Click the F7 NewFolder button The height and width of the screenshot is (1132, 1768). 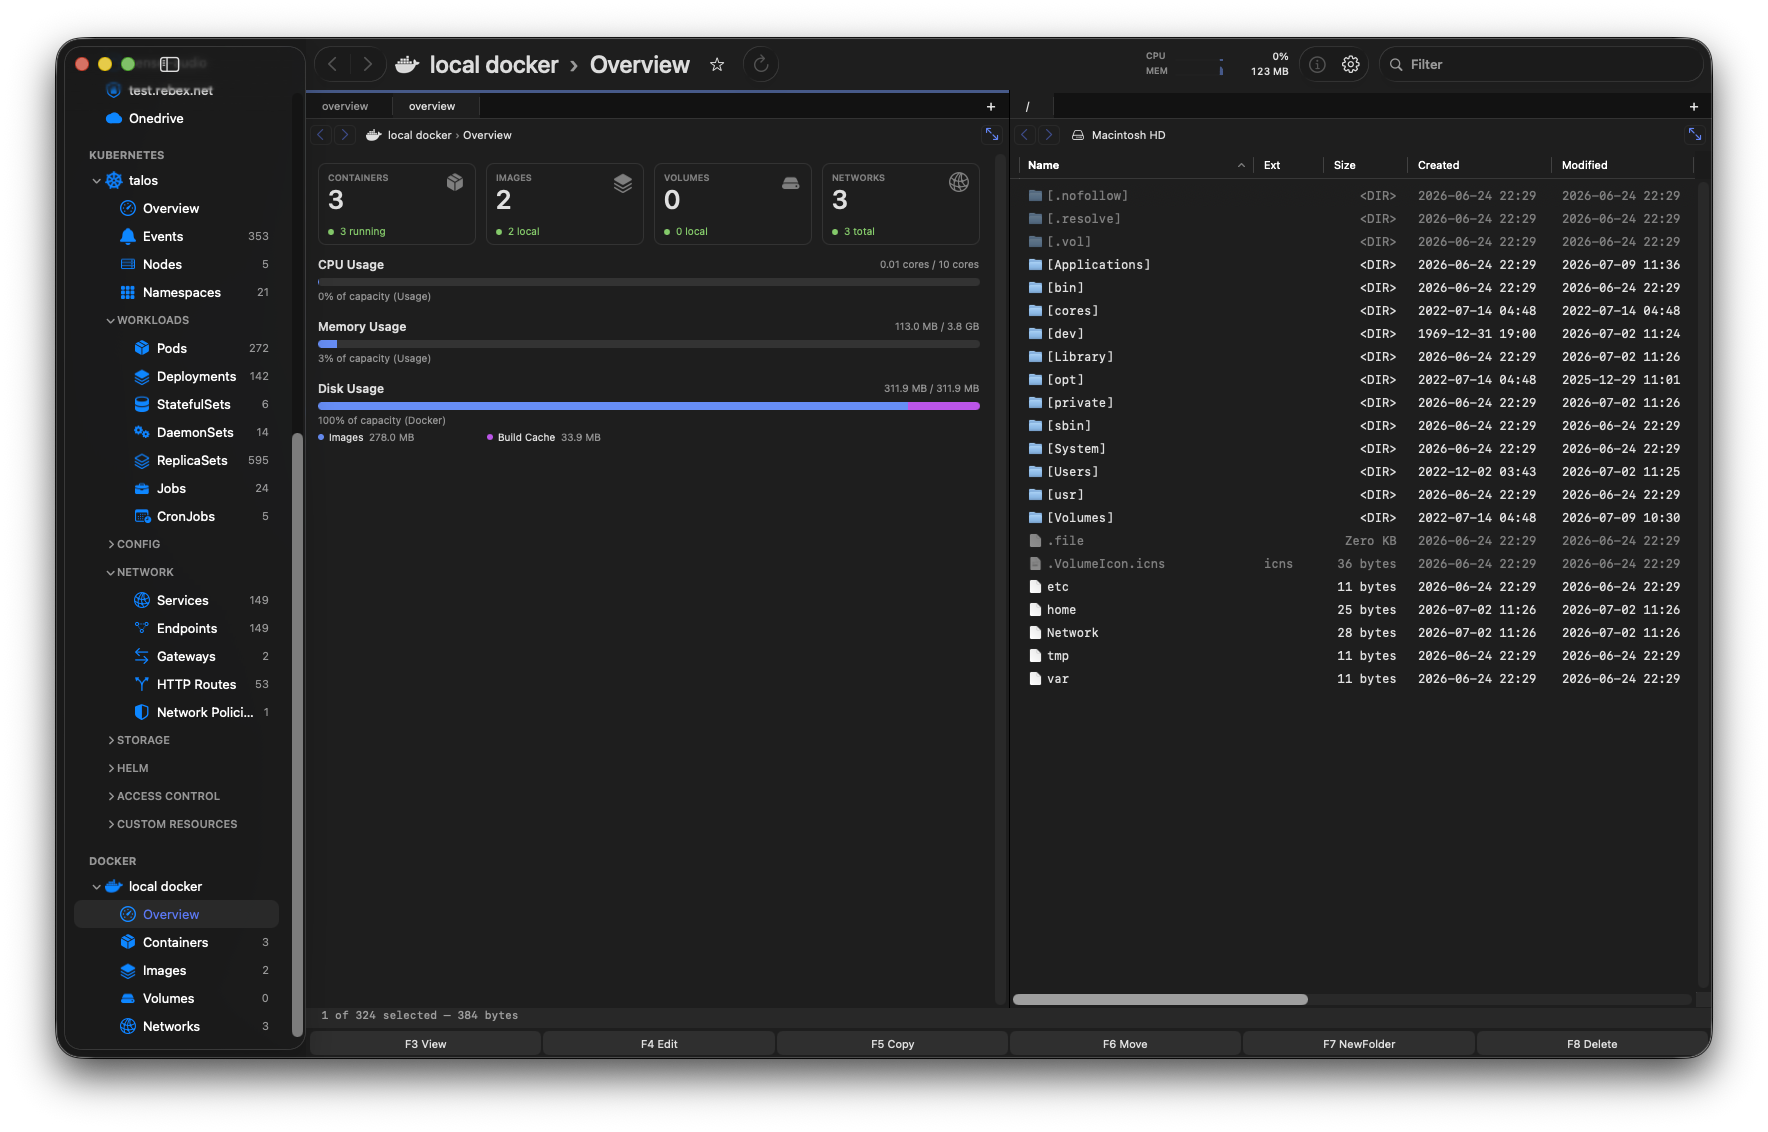1359,1043
